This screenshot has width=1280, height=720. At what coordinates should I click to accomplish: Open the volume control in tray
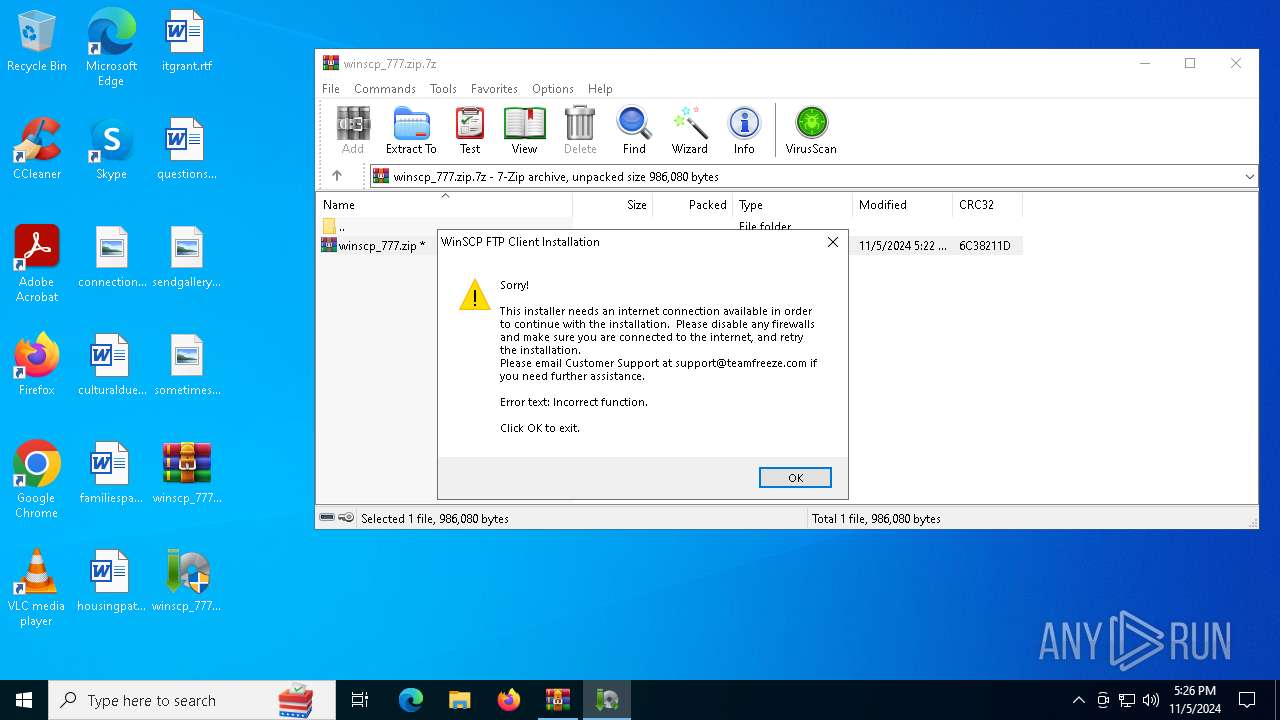(x=1151, y=700)
